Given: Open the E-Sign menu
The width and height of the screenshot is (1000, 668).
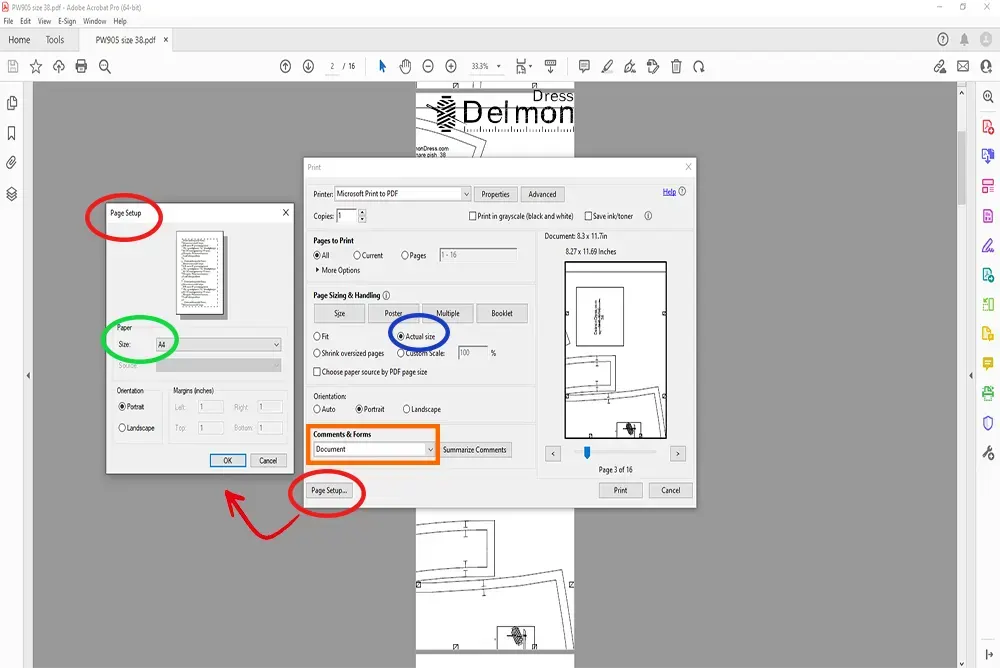Looking at the screenshot, I should click(x=67, y=21).
